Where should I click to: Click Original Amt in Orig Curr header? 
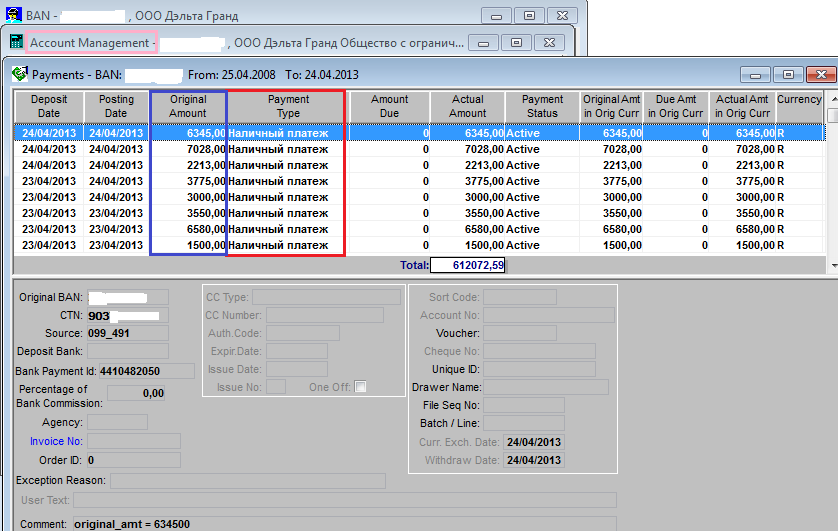[x=612, y=106]
